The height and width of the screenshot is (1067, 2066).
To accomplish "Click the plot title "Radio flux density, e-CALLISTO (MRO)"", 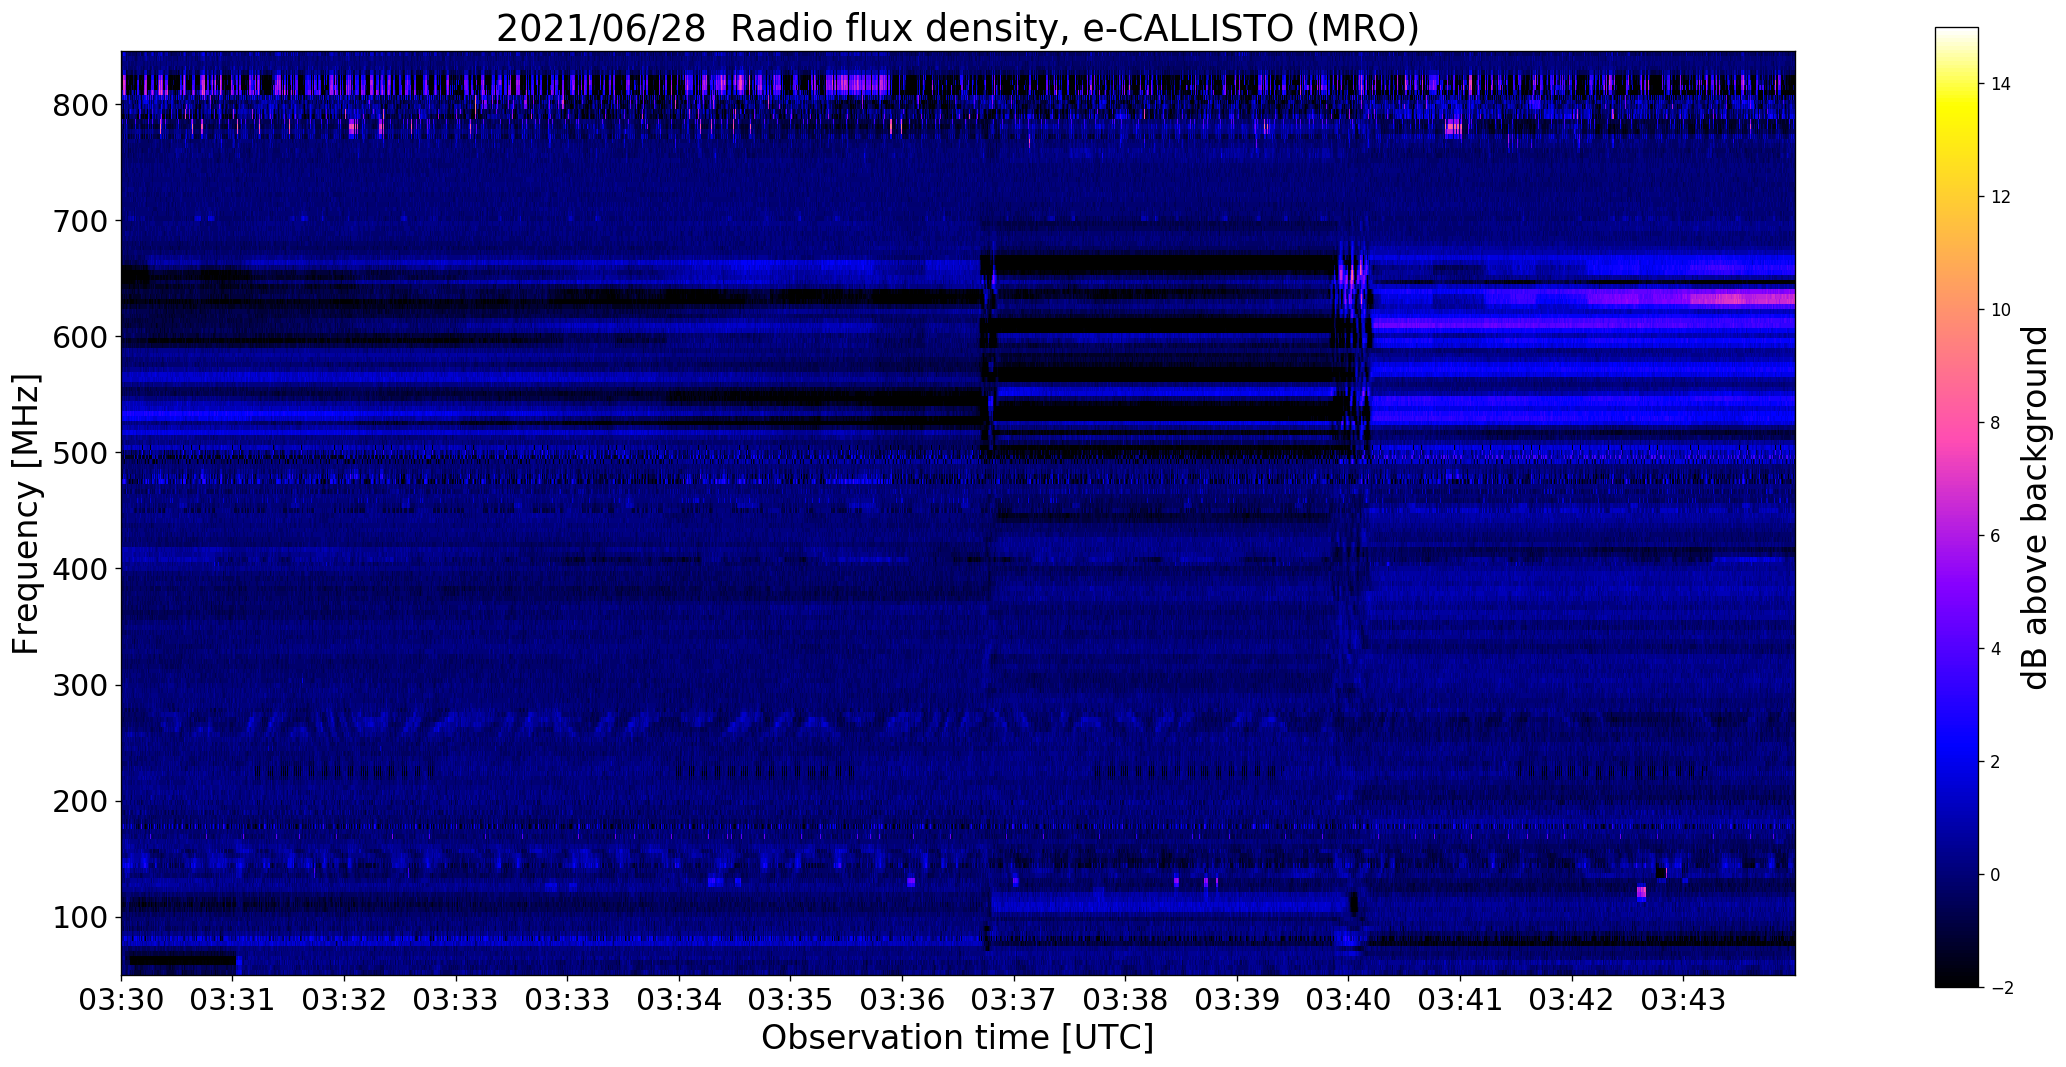I will pos(1074,29).
